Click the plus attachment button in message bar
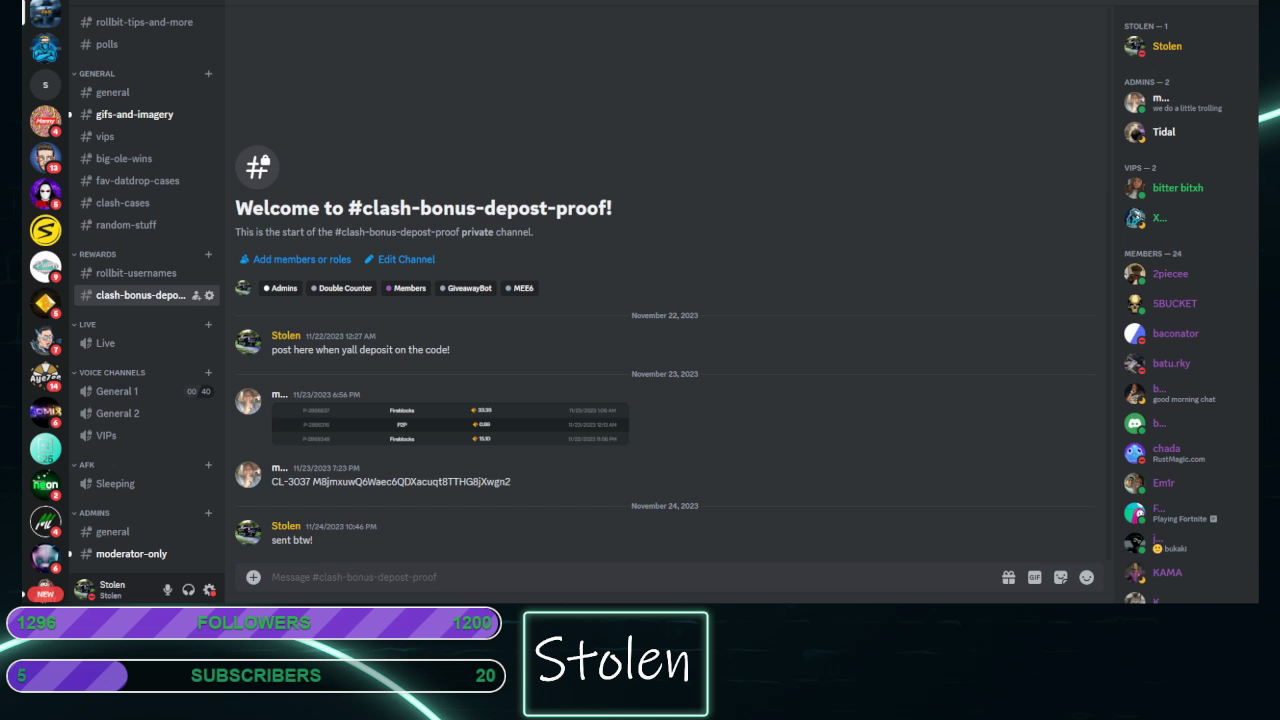 [253, 577]
